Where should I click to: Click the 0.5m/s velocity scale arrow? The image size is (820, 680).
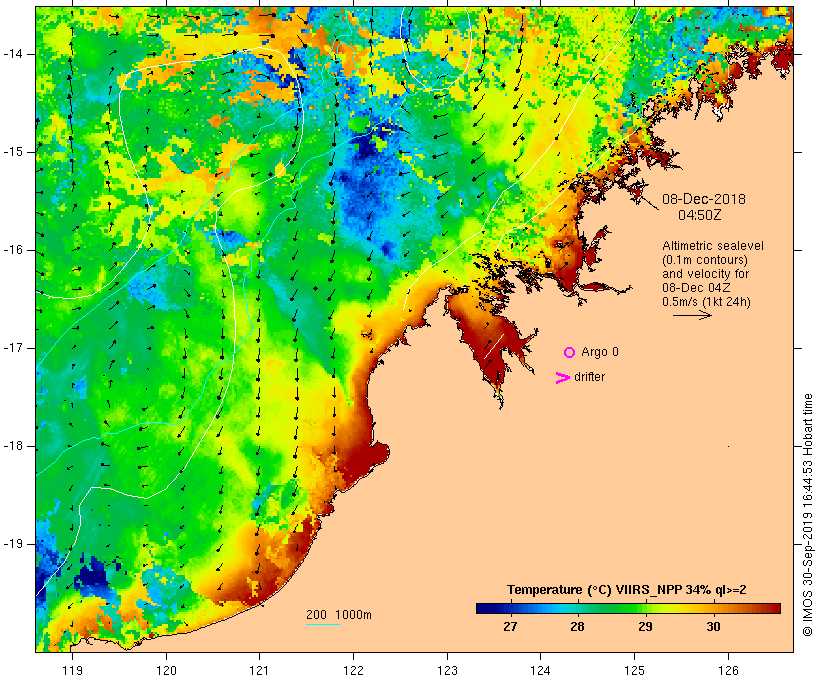coord(692,315)
